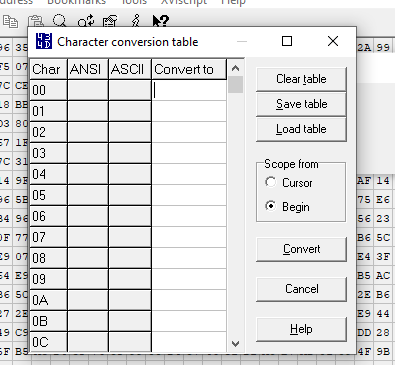Open Search using the magnifier toolbar icon
This screenshot has width=395, height=365.
click(60, 21)
